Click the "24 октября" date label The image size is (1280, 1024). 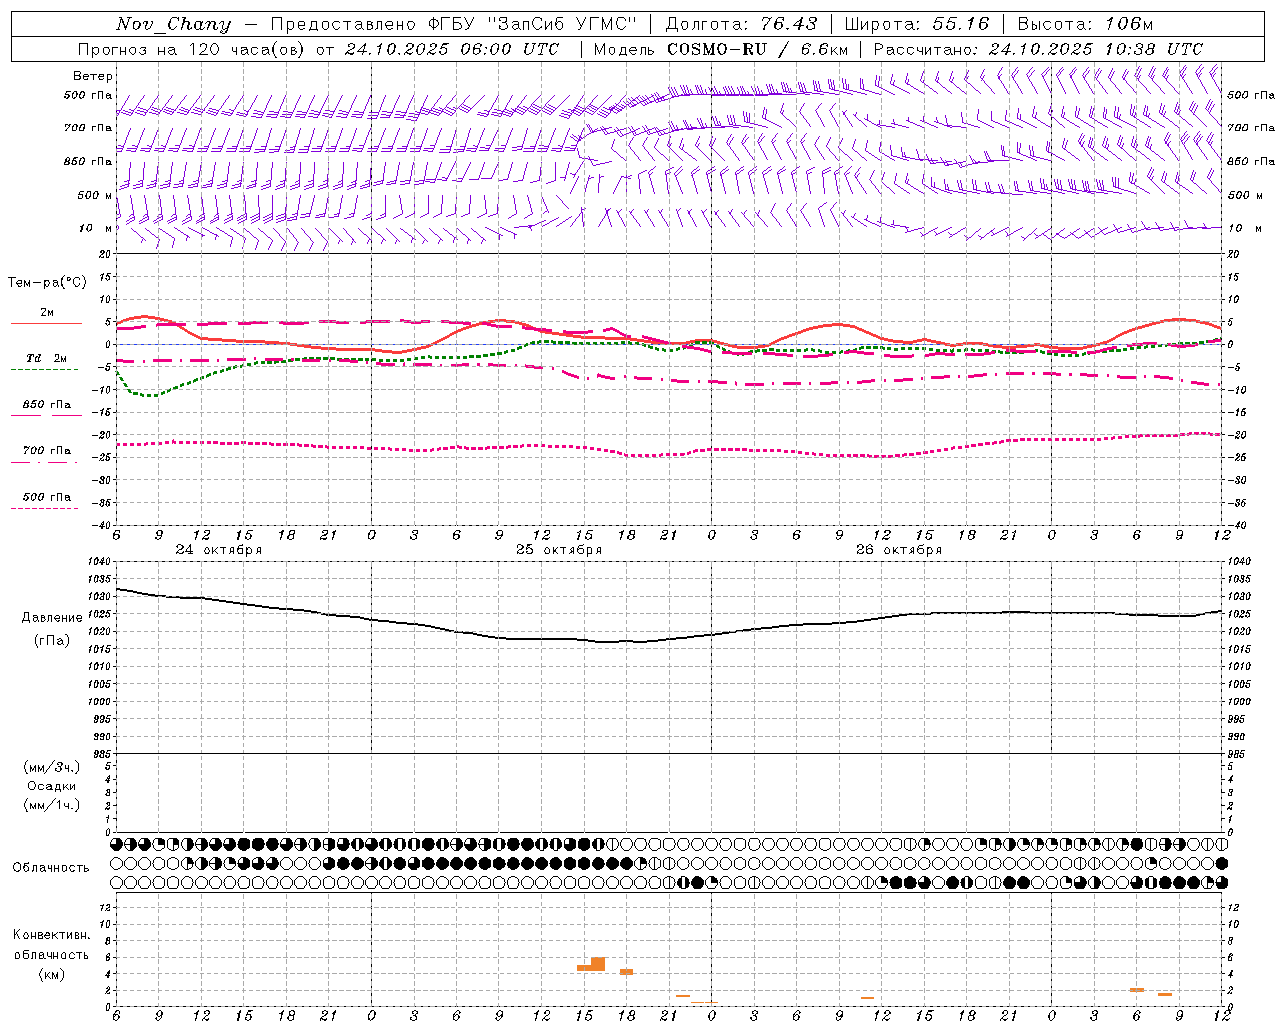pyautogui.click(x=219, y=550)
